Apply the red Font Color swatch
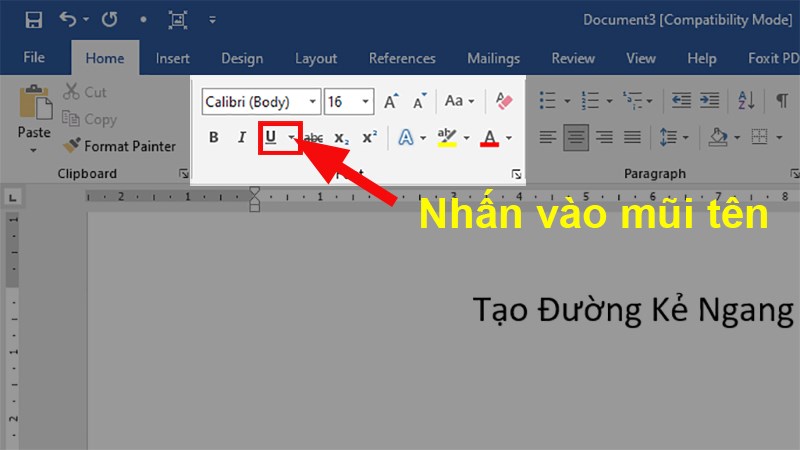The width and height of the screenshot is (800, 450). 489,137
